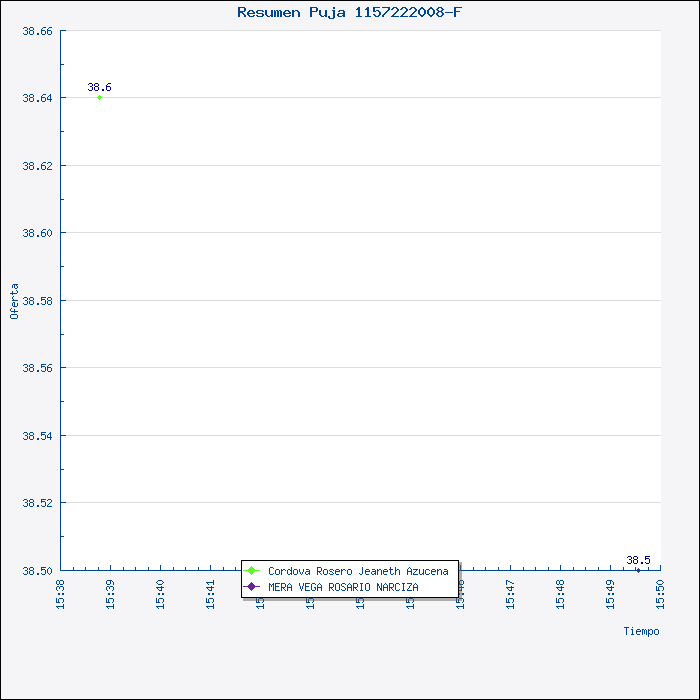Click the purple data point near 15:50

[x=638, y=569]
